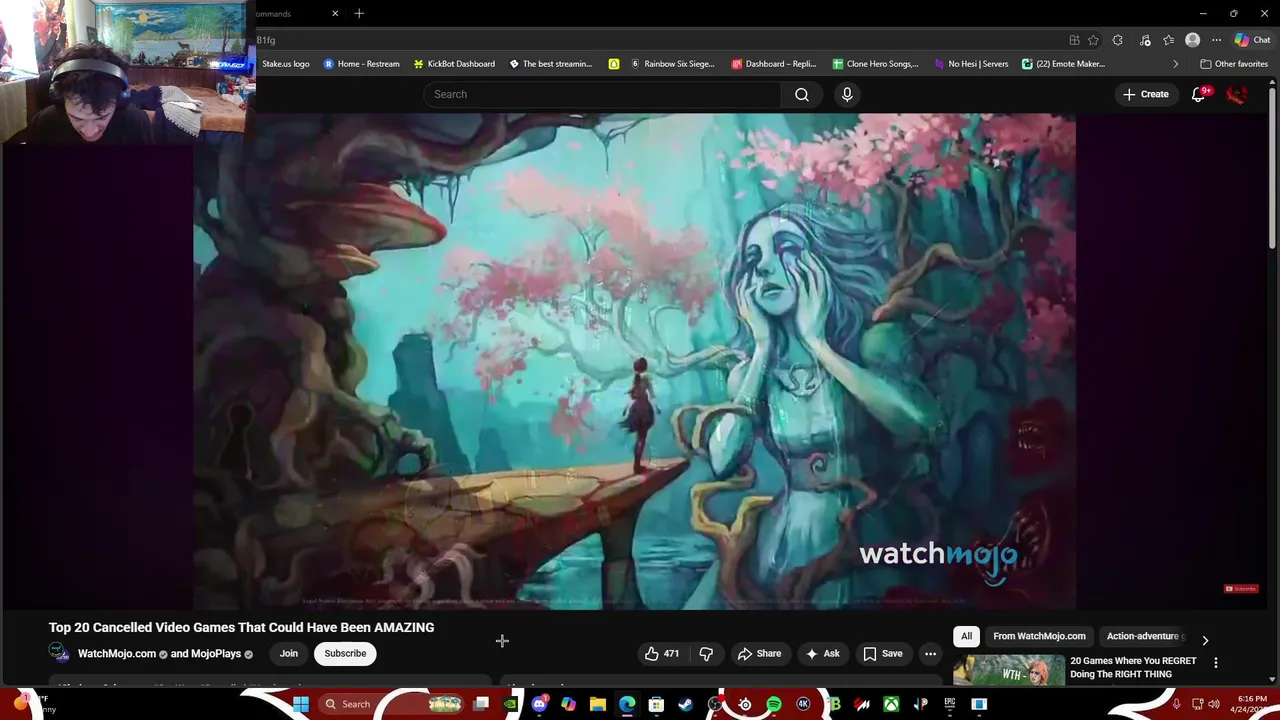Subscribe to WatchMojo channel
The image size is (1280, 720).
[x=345, y=654]
